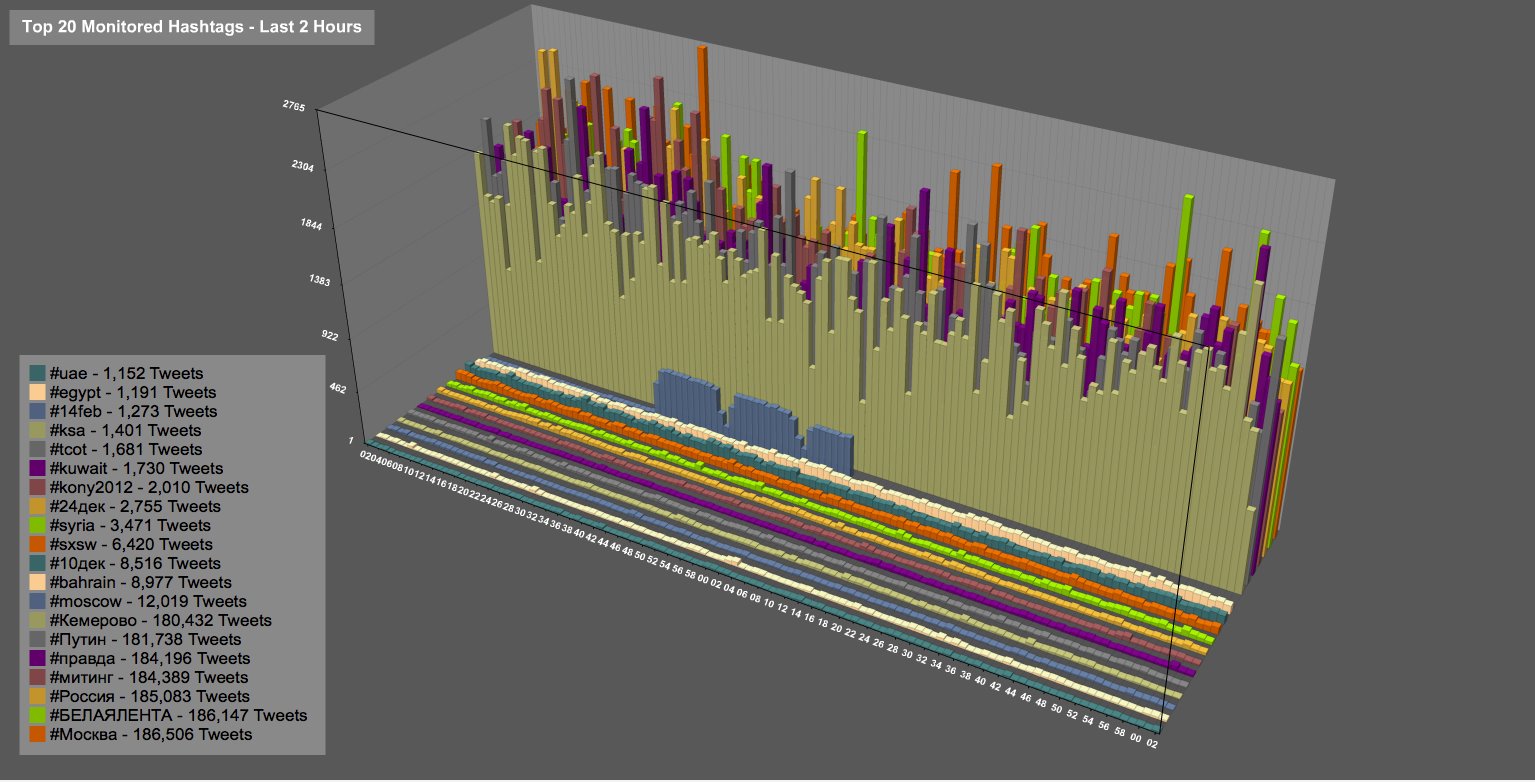Click legend text '#syria - 3,471 Tweets'
The image size is (1535, 782).
click(131, 525)
